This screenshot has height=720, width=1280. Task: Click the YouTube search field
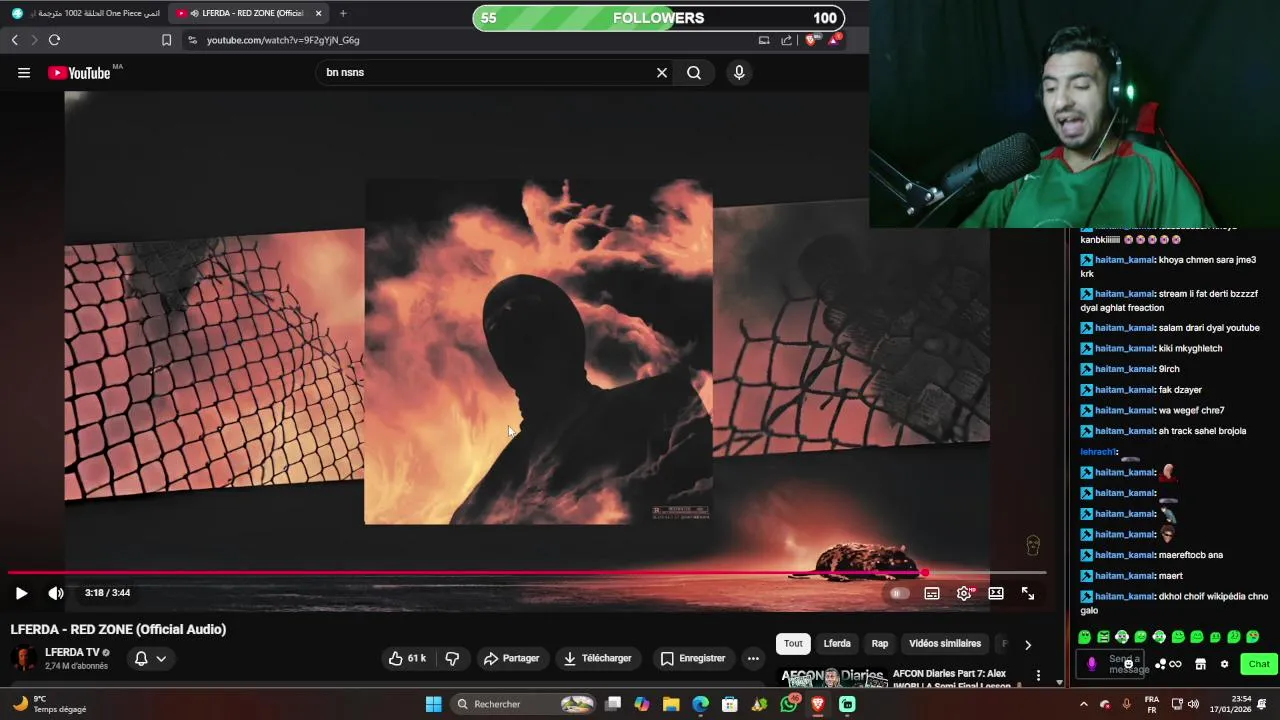485,72
